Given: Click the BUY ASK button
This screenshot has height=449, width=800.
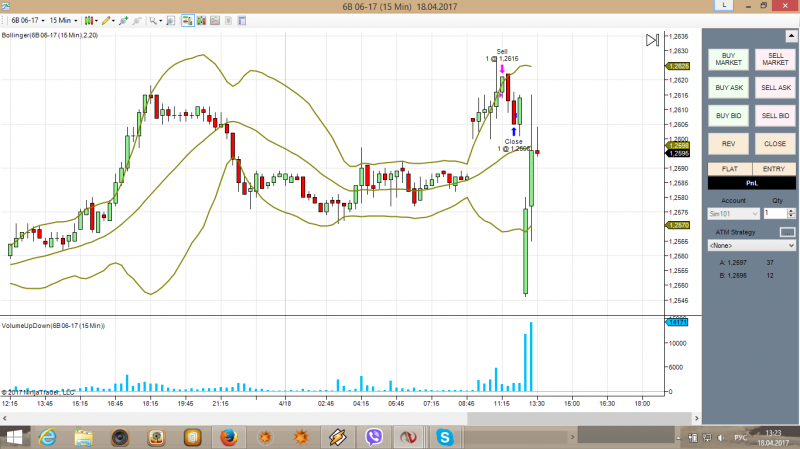Looking at the screenshot, I should tap(728, 88).
